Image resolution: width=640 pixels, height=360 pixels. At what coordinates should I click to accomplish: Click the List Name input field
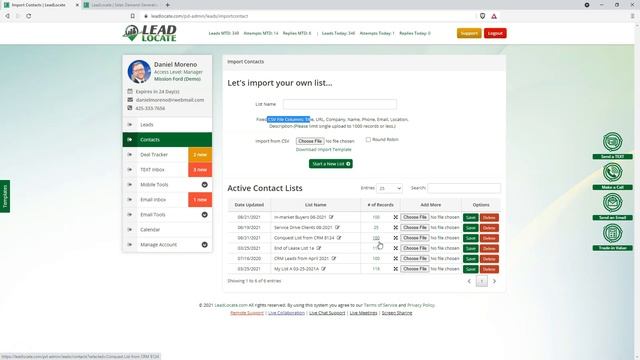[340, 104]
